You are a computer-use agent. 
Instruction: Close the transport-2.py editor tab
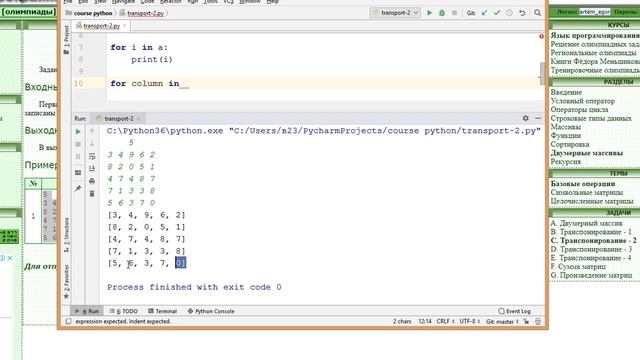pos(124,26)
